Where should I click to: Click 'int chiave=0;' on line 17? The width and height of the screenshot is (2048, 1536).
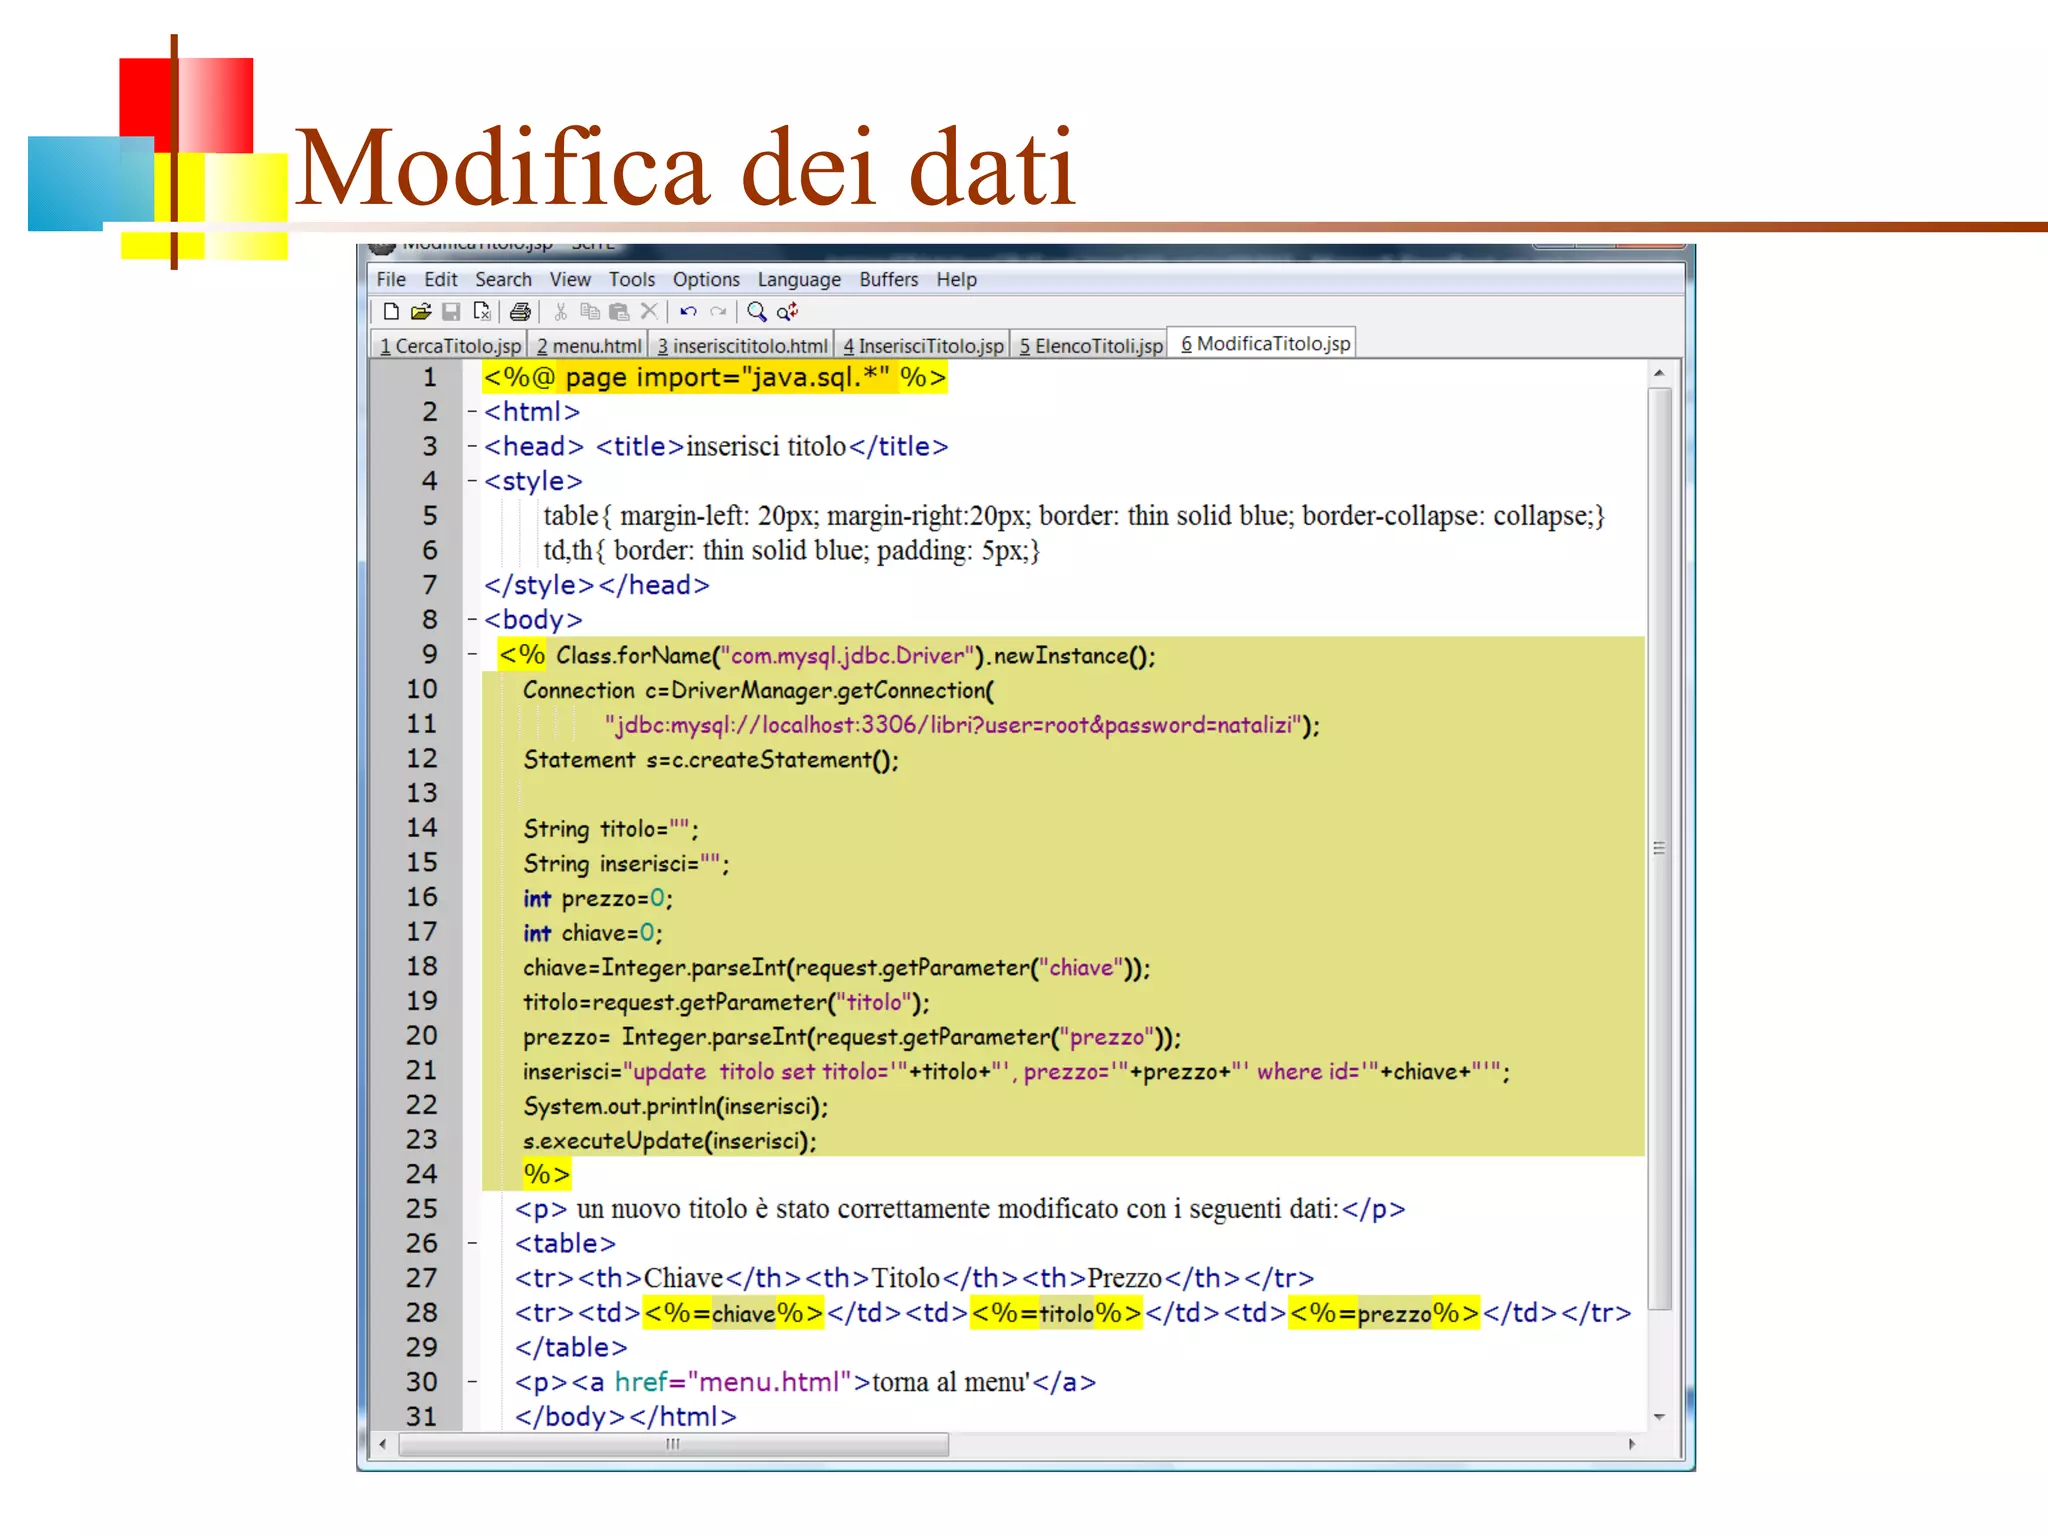click(593, 933)
